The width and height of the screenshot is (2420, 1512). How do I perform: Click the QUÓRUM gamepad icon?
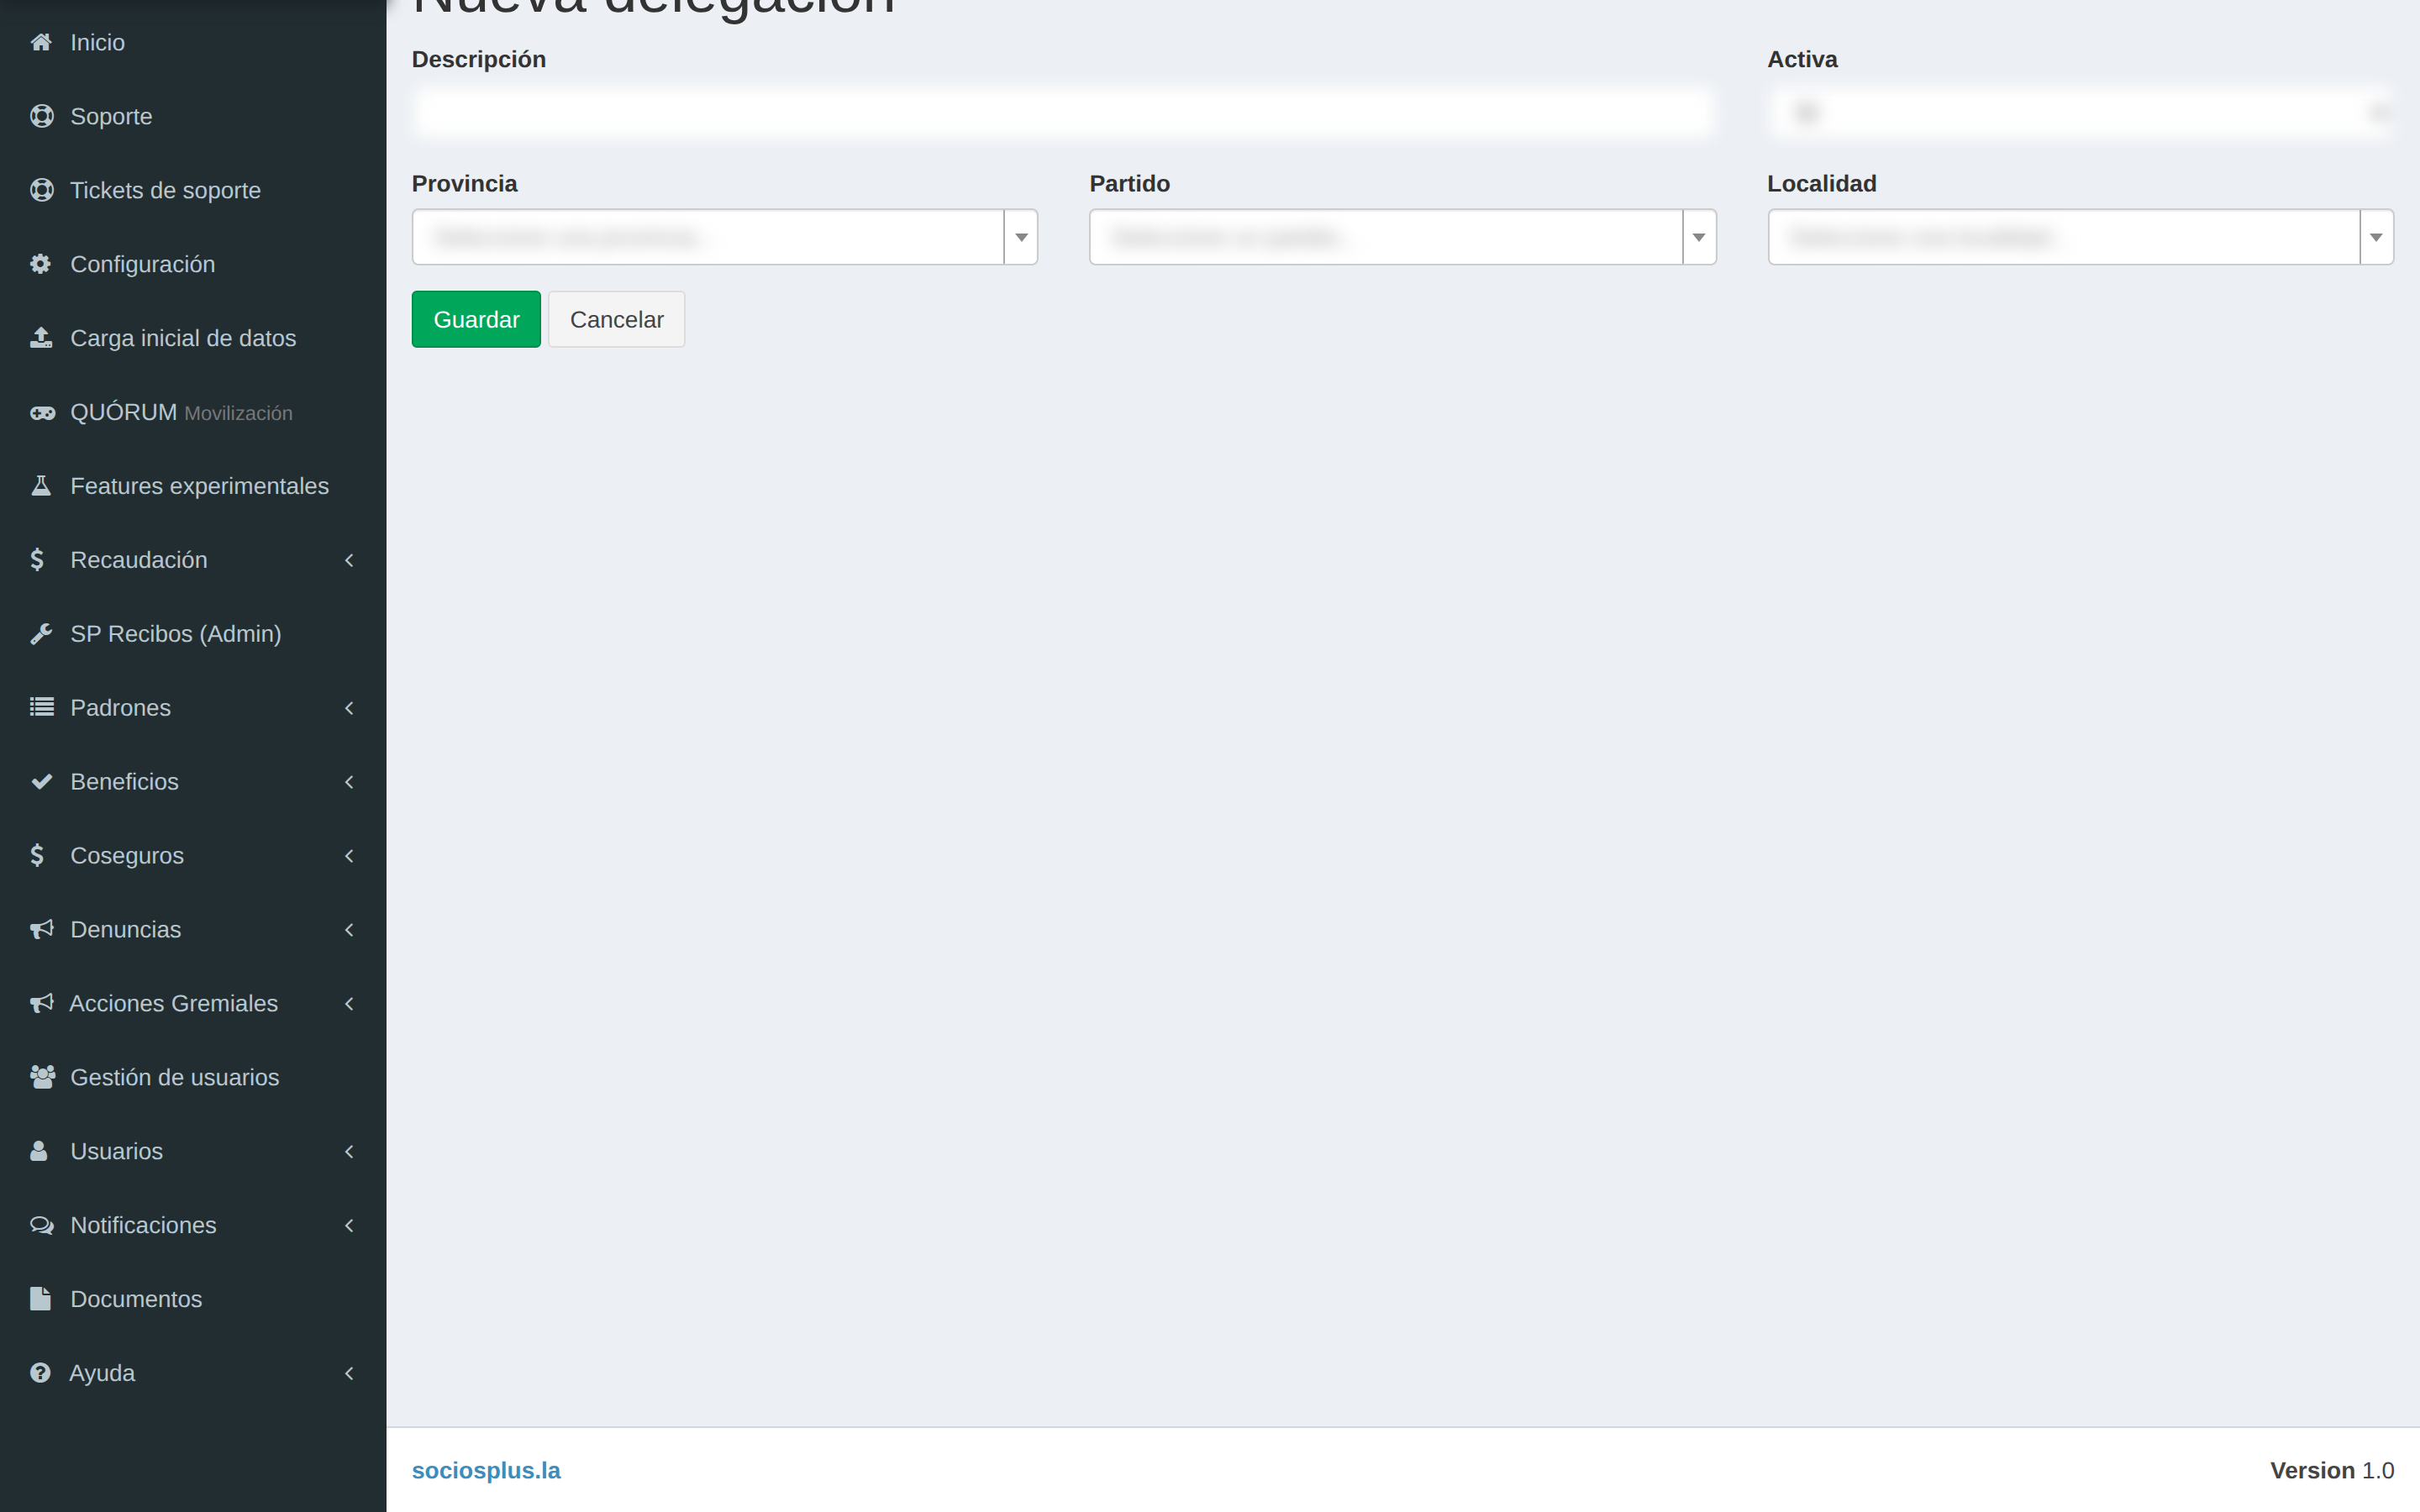click(x=42, y=413)
